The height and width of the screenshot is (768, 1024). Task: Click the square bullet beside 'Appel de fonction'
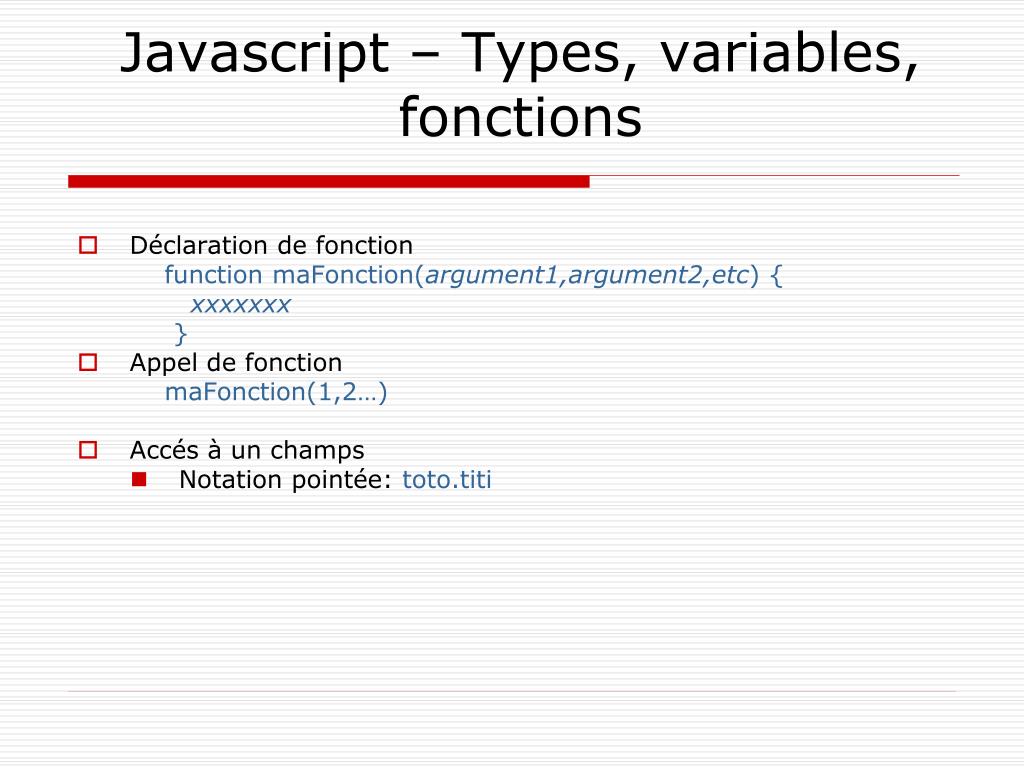pos(88,362)
